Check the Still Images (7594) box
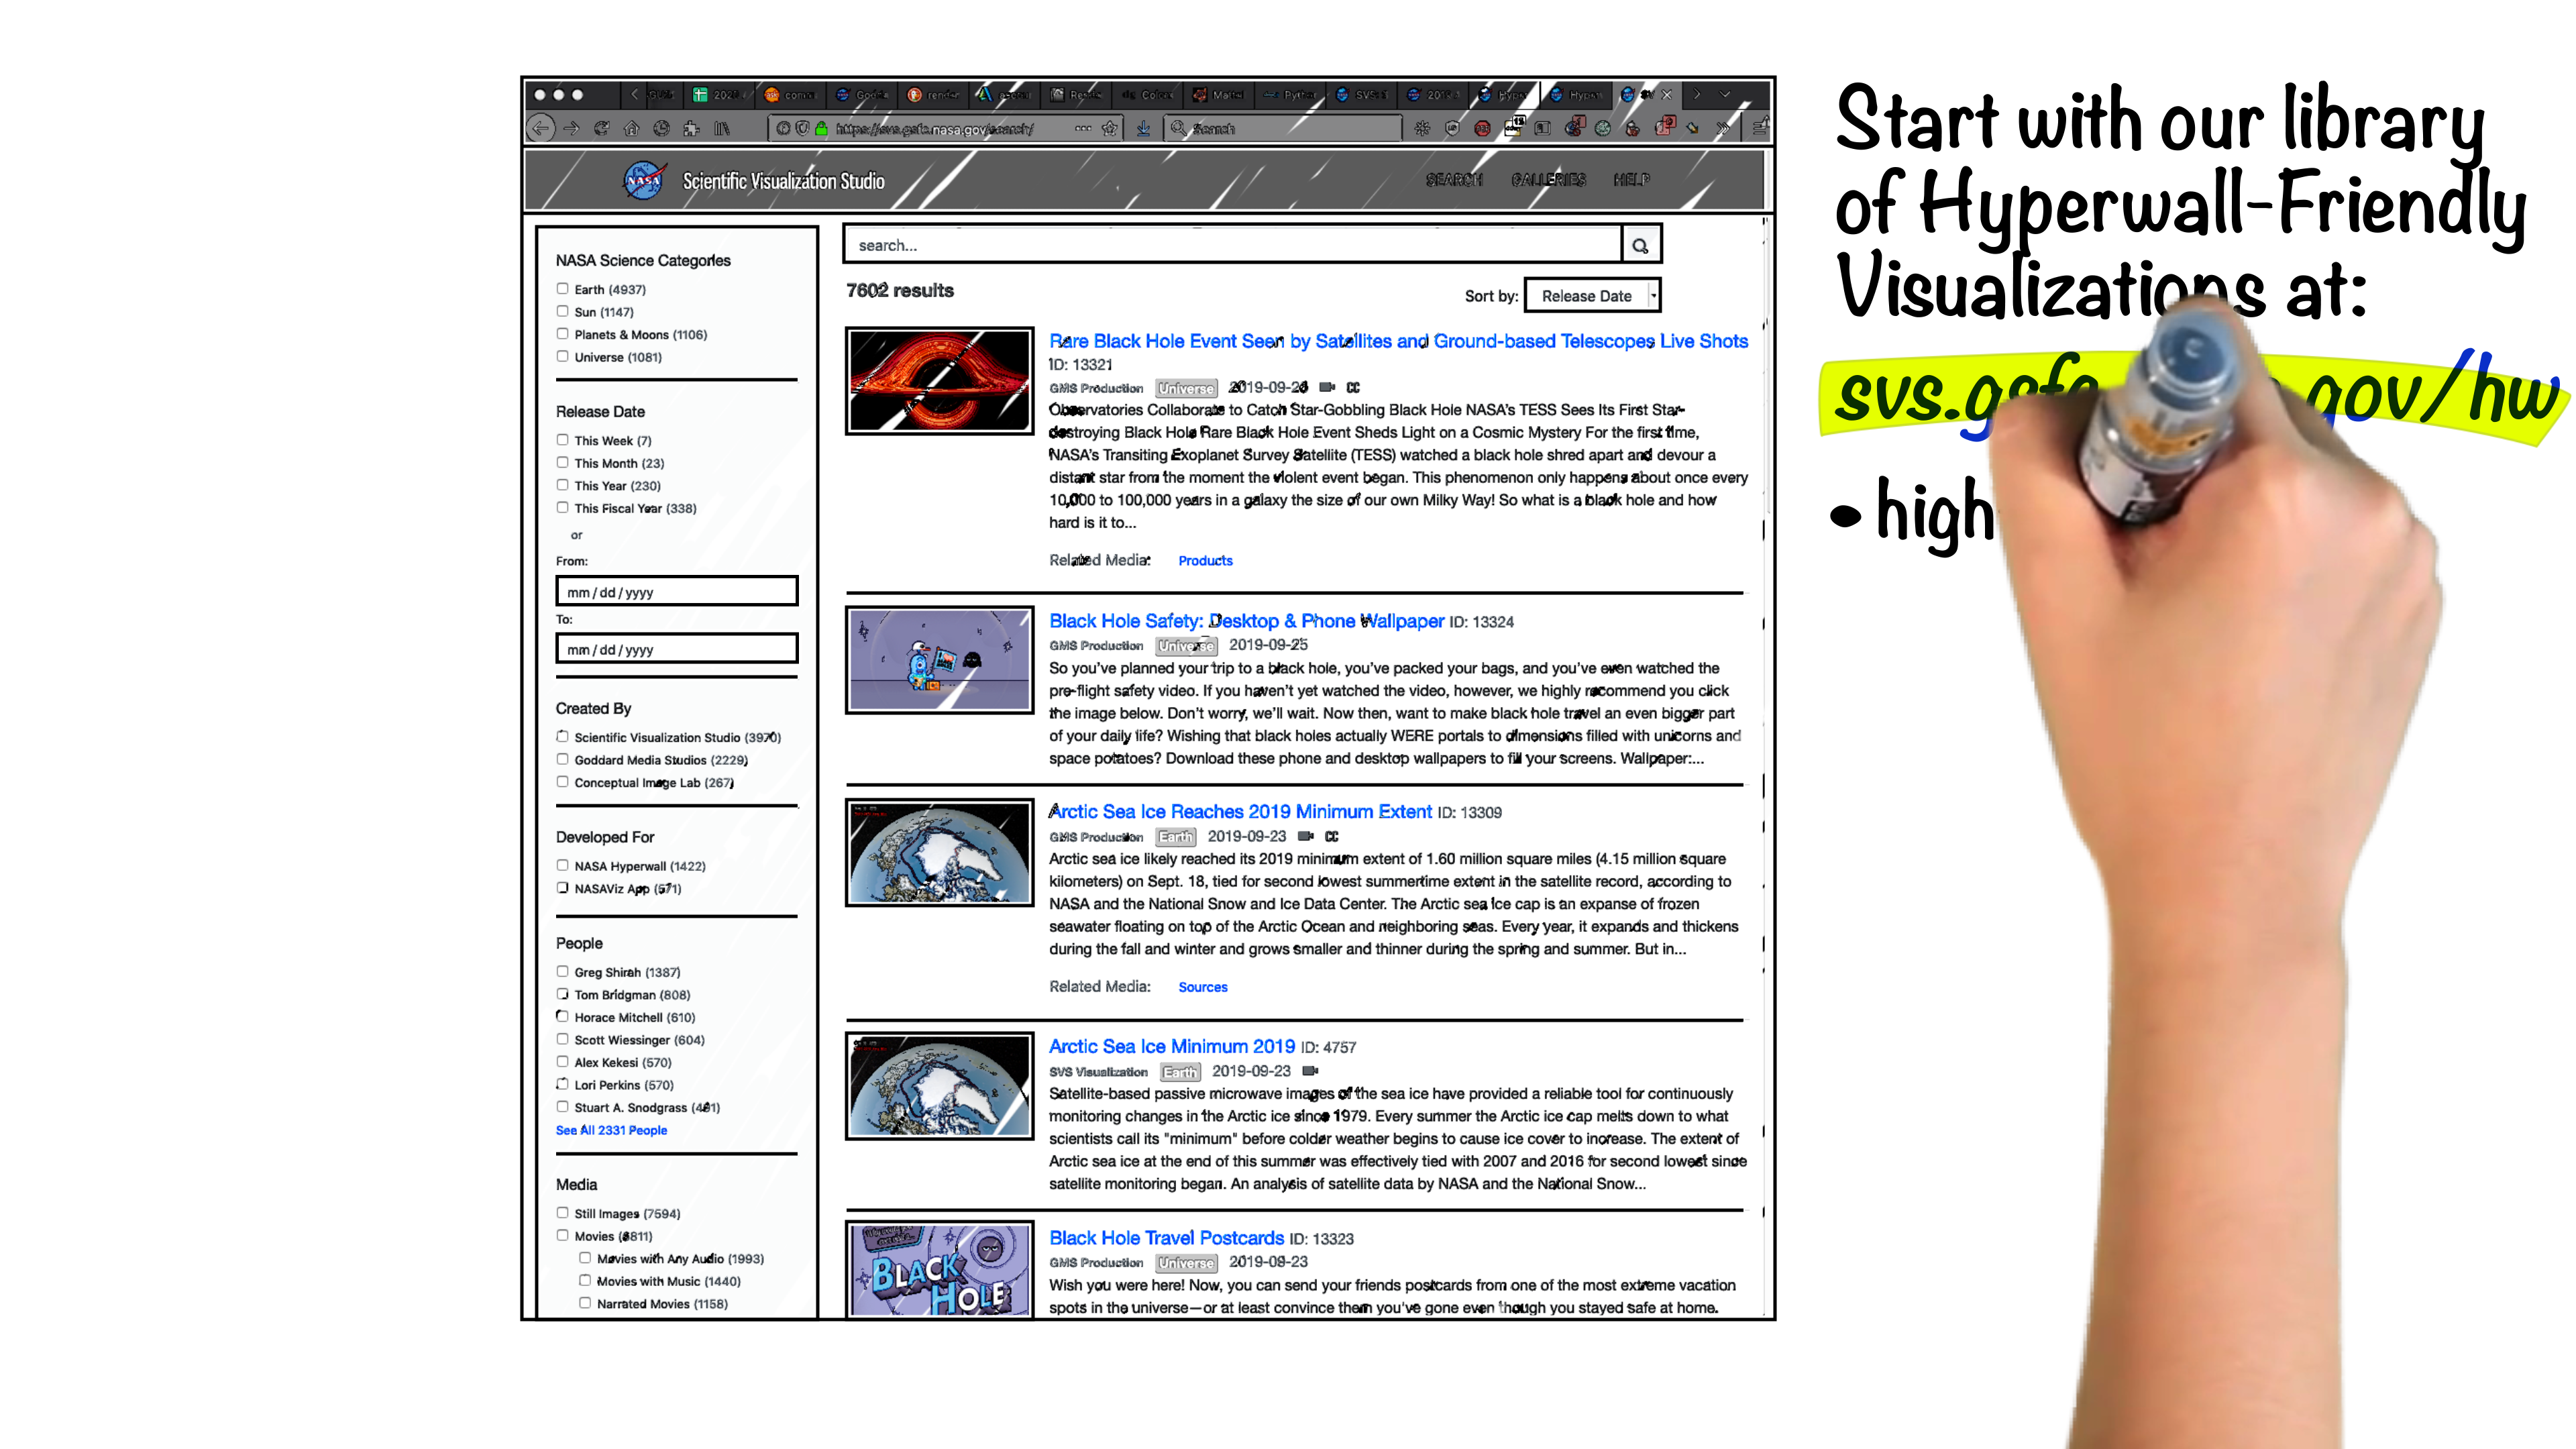2576x1449 pixels. [x=562, y=1213]
